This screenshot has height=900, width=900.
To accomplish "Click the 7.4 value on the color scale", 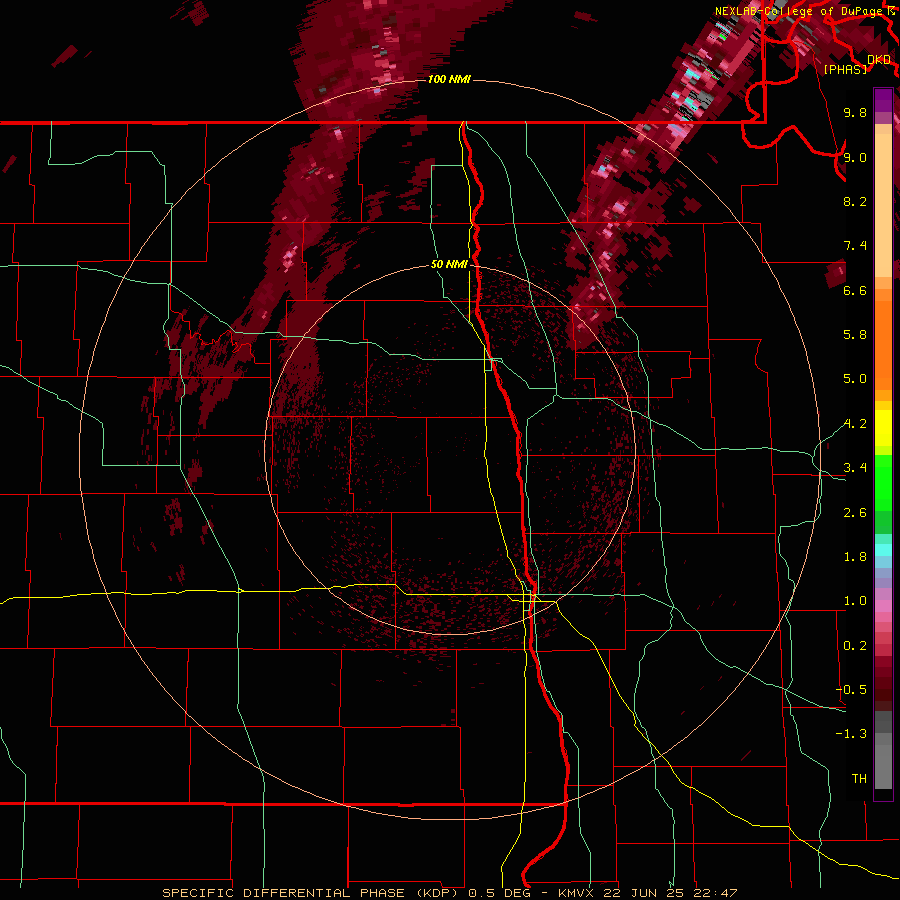I will pos(855,246).
